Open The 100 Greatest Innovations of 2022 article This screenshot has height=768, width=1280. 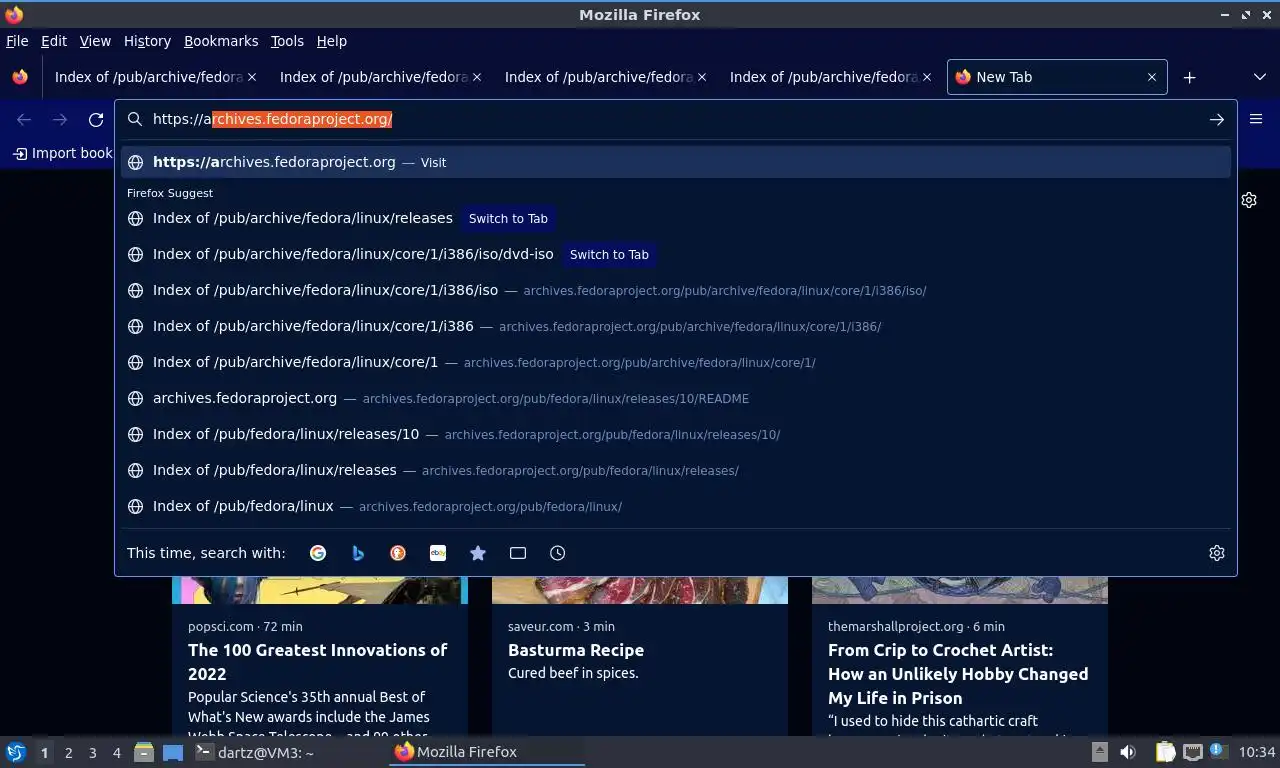point(317,661)
